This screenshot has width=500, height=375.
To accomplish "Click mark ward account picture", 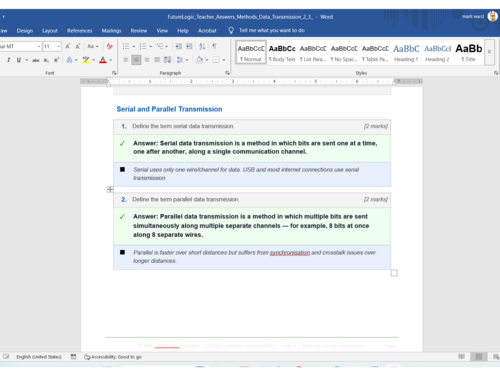I will pyautogui.click(x=493, y=16).
